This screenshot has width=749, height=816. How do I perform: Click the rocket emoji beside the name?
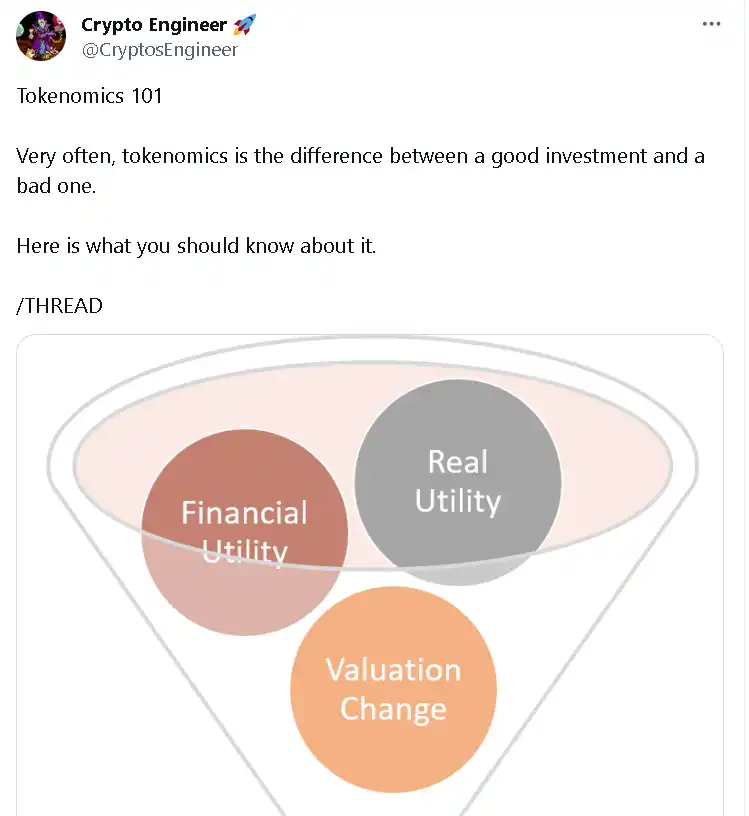point(244,25)
